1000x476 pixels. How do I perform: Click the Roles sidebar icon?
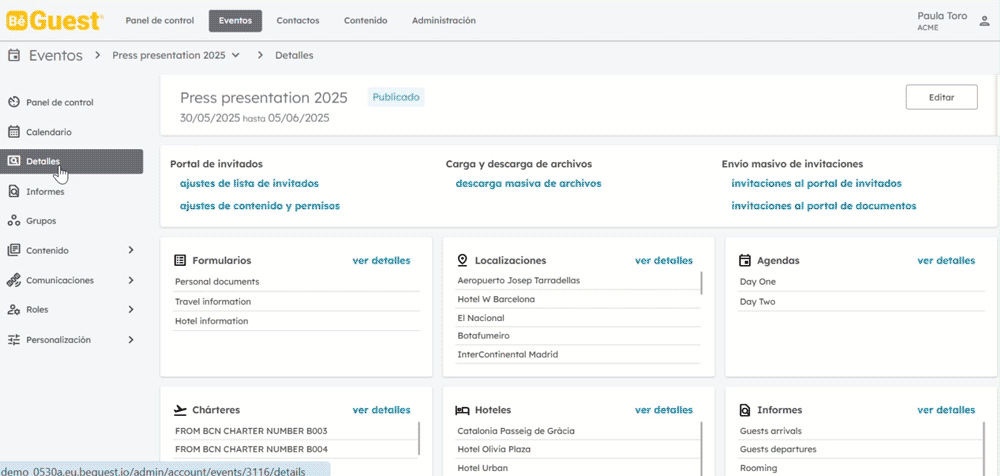point(14,309)
